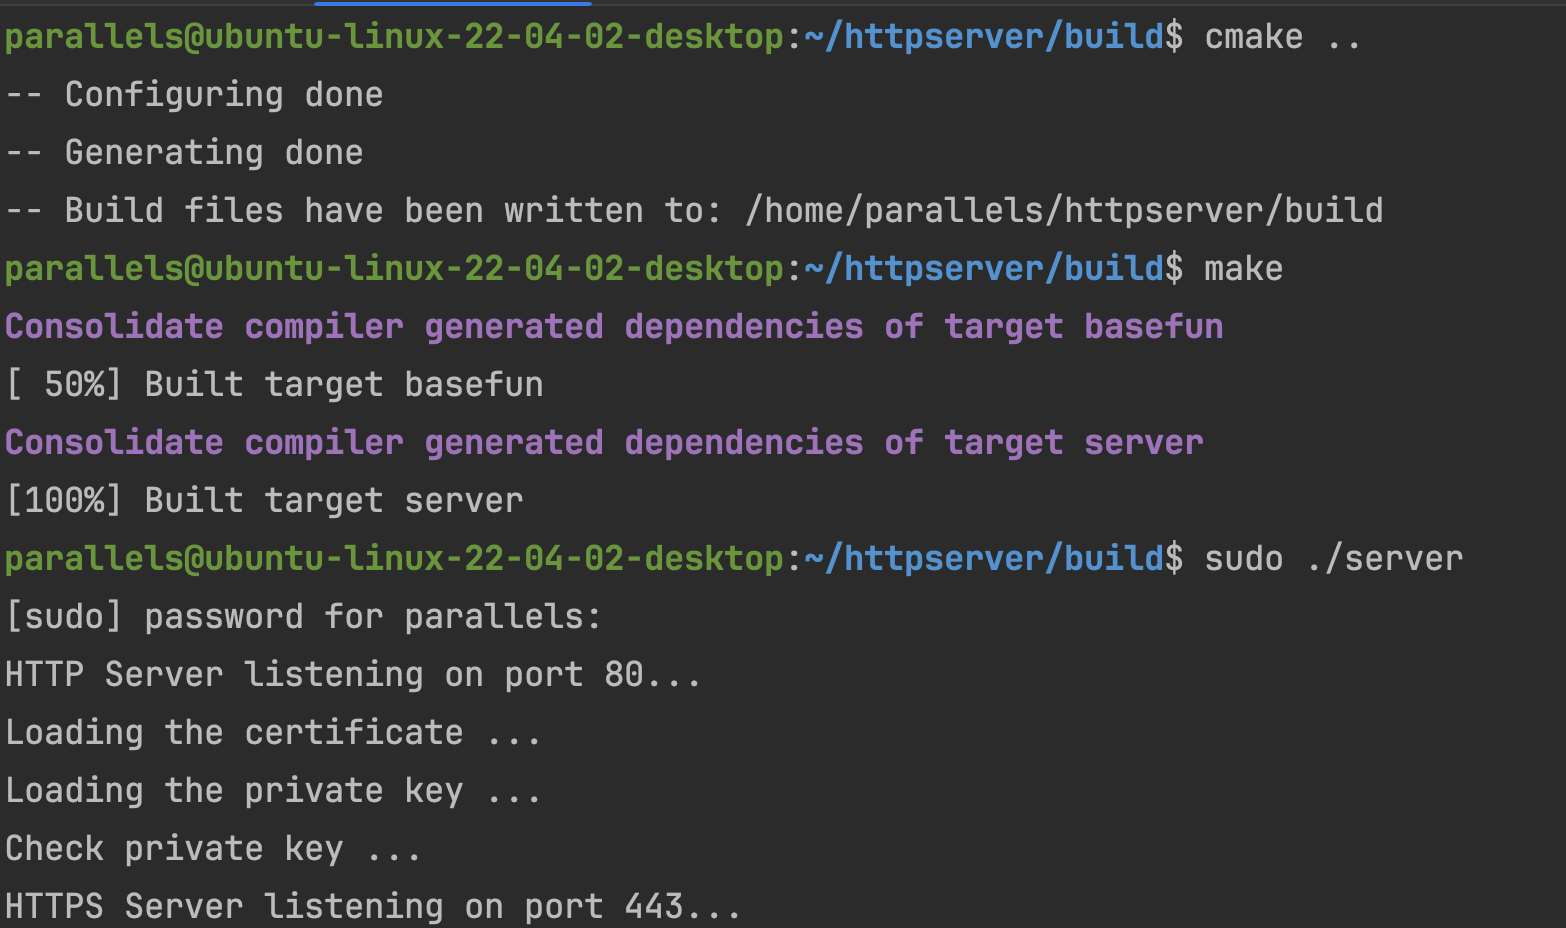Click the cmake .. command text
This screenshot has width=1566, height=928.
coord(1283,36)
